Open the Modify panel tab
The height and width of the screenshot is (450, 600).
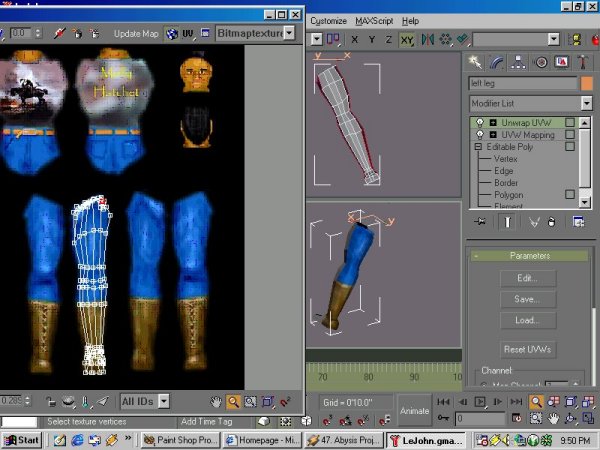496,62
